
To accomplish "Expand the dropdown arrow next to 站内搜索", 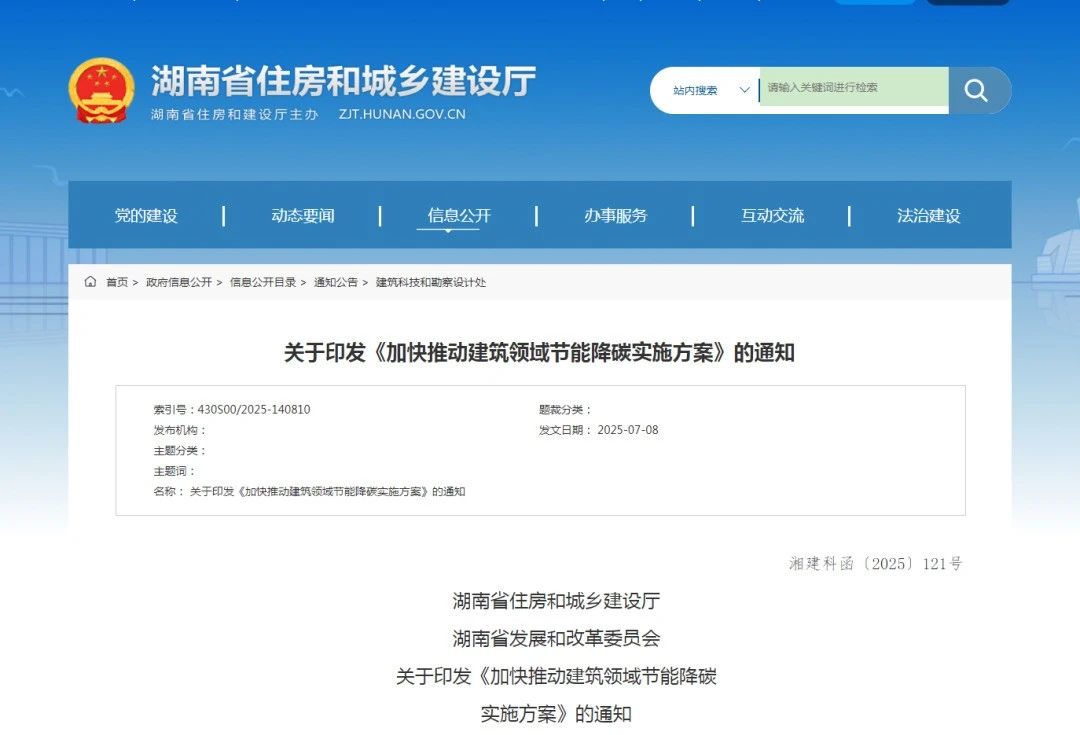I will [x=744, y=90].
